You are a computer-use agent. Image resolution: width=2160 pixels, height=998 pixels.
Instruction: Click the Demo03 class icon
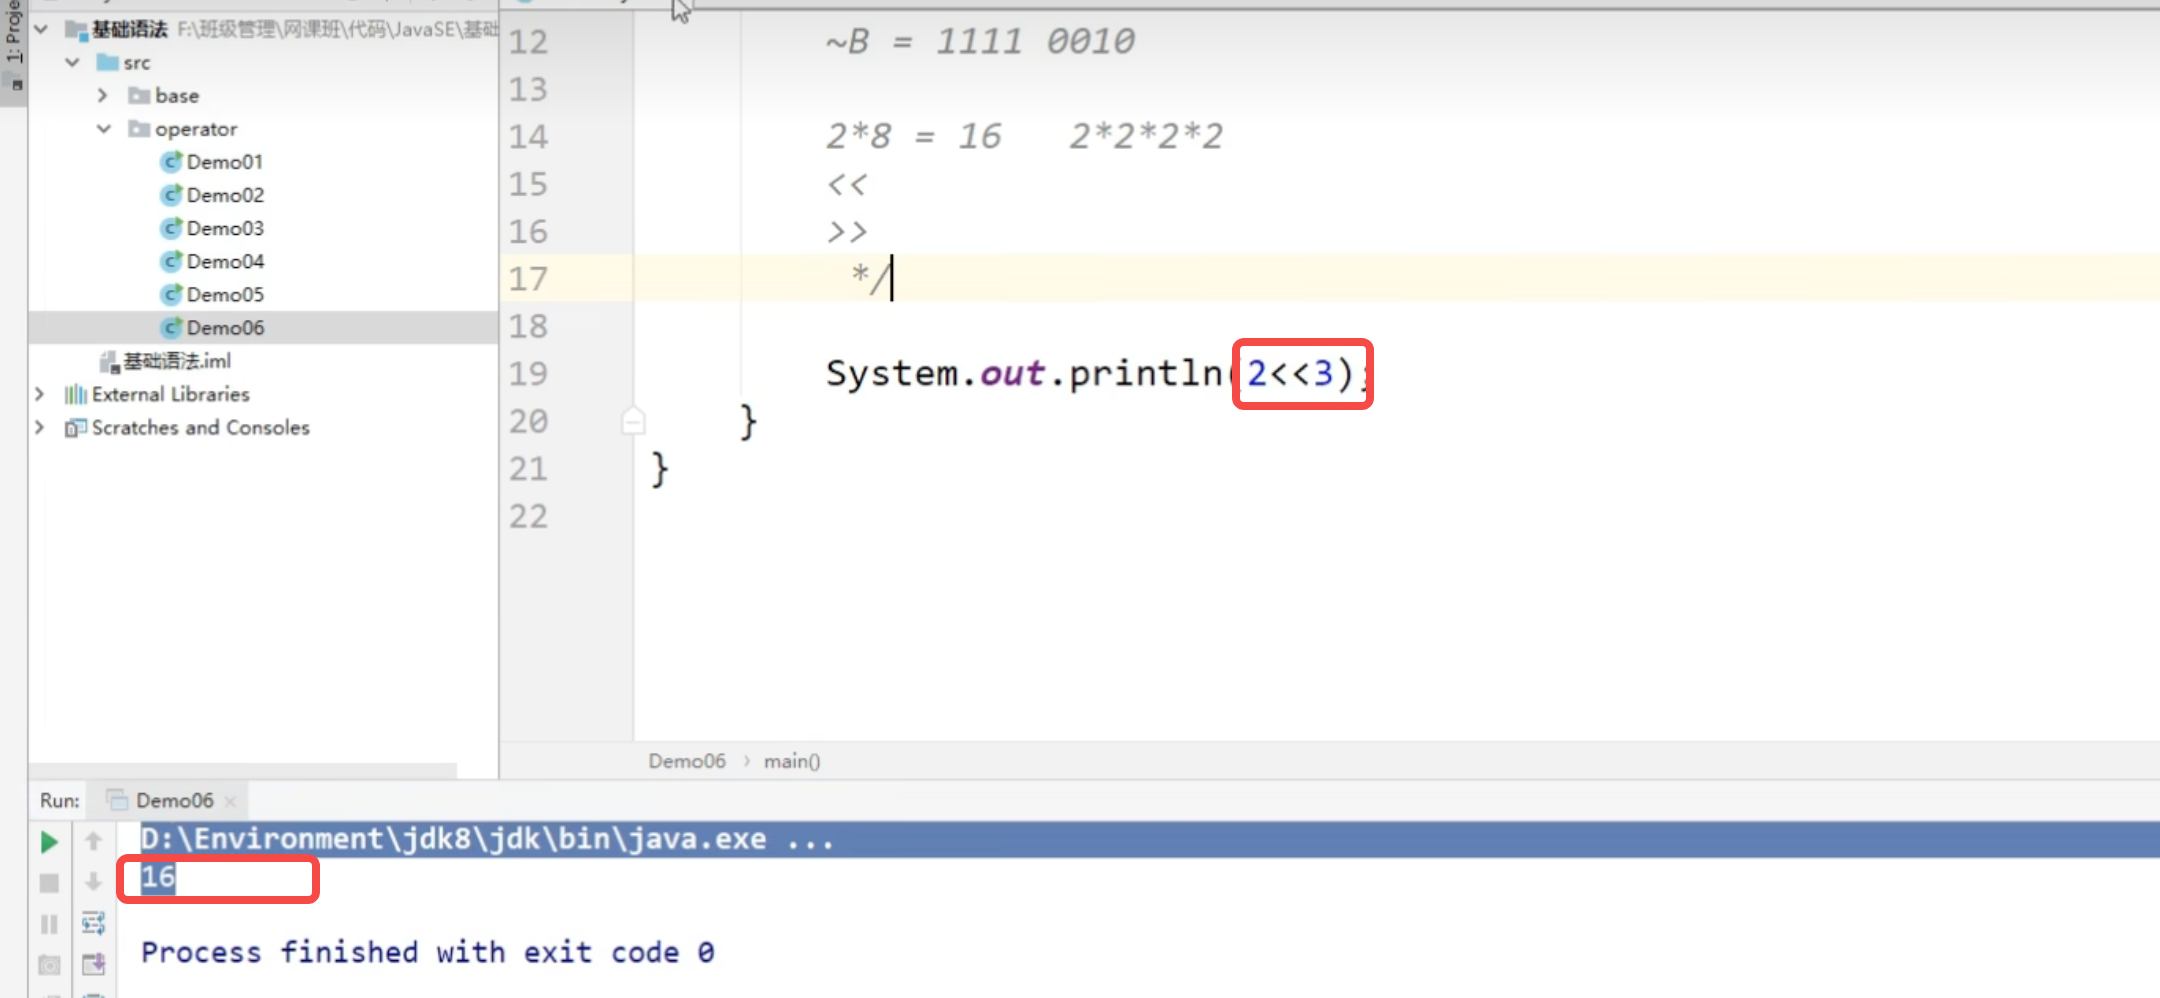point(171,228)
